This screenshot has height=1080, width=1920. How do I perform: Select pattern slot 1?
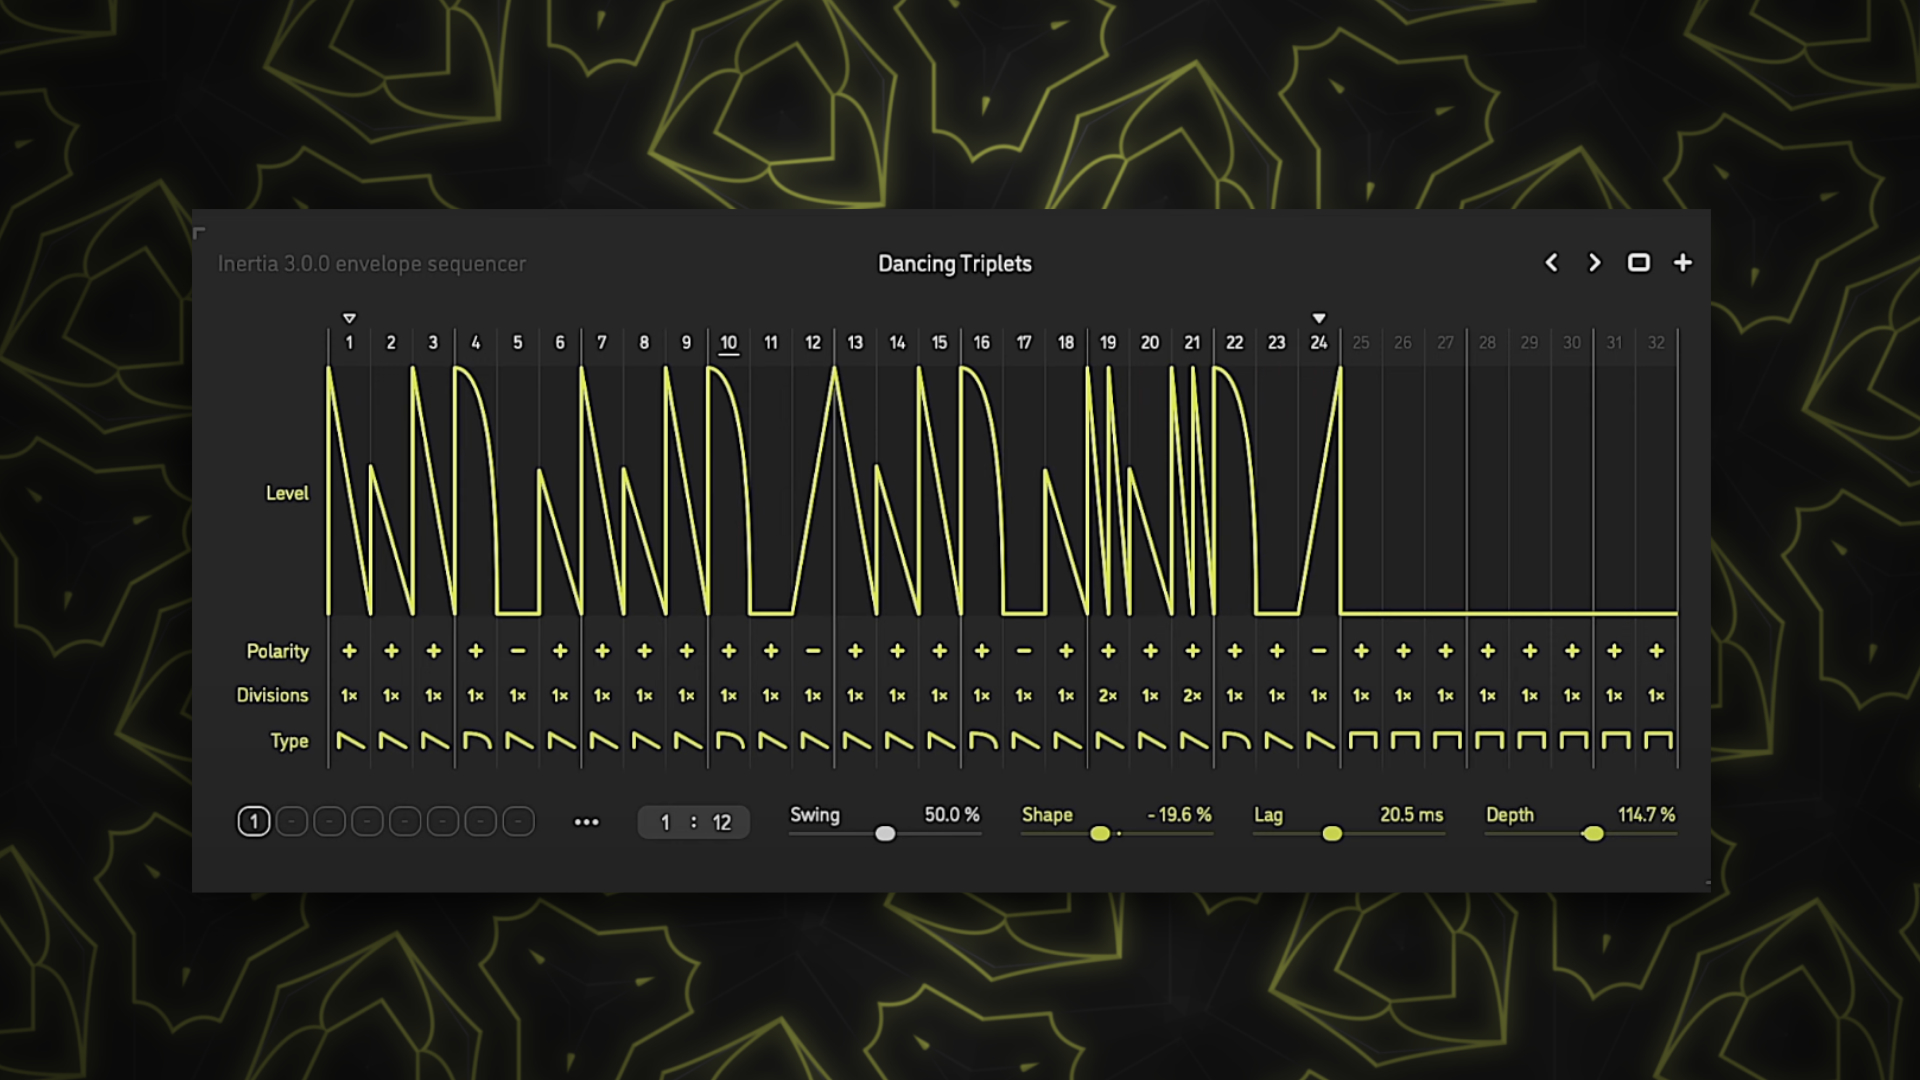click(254, 822)
